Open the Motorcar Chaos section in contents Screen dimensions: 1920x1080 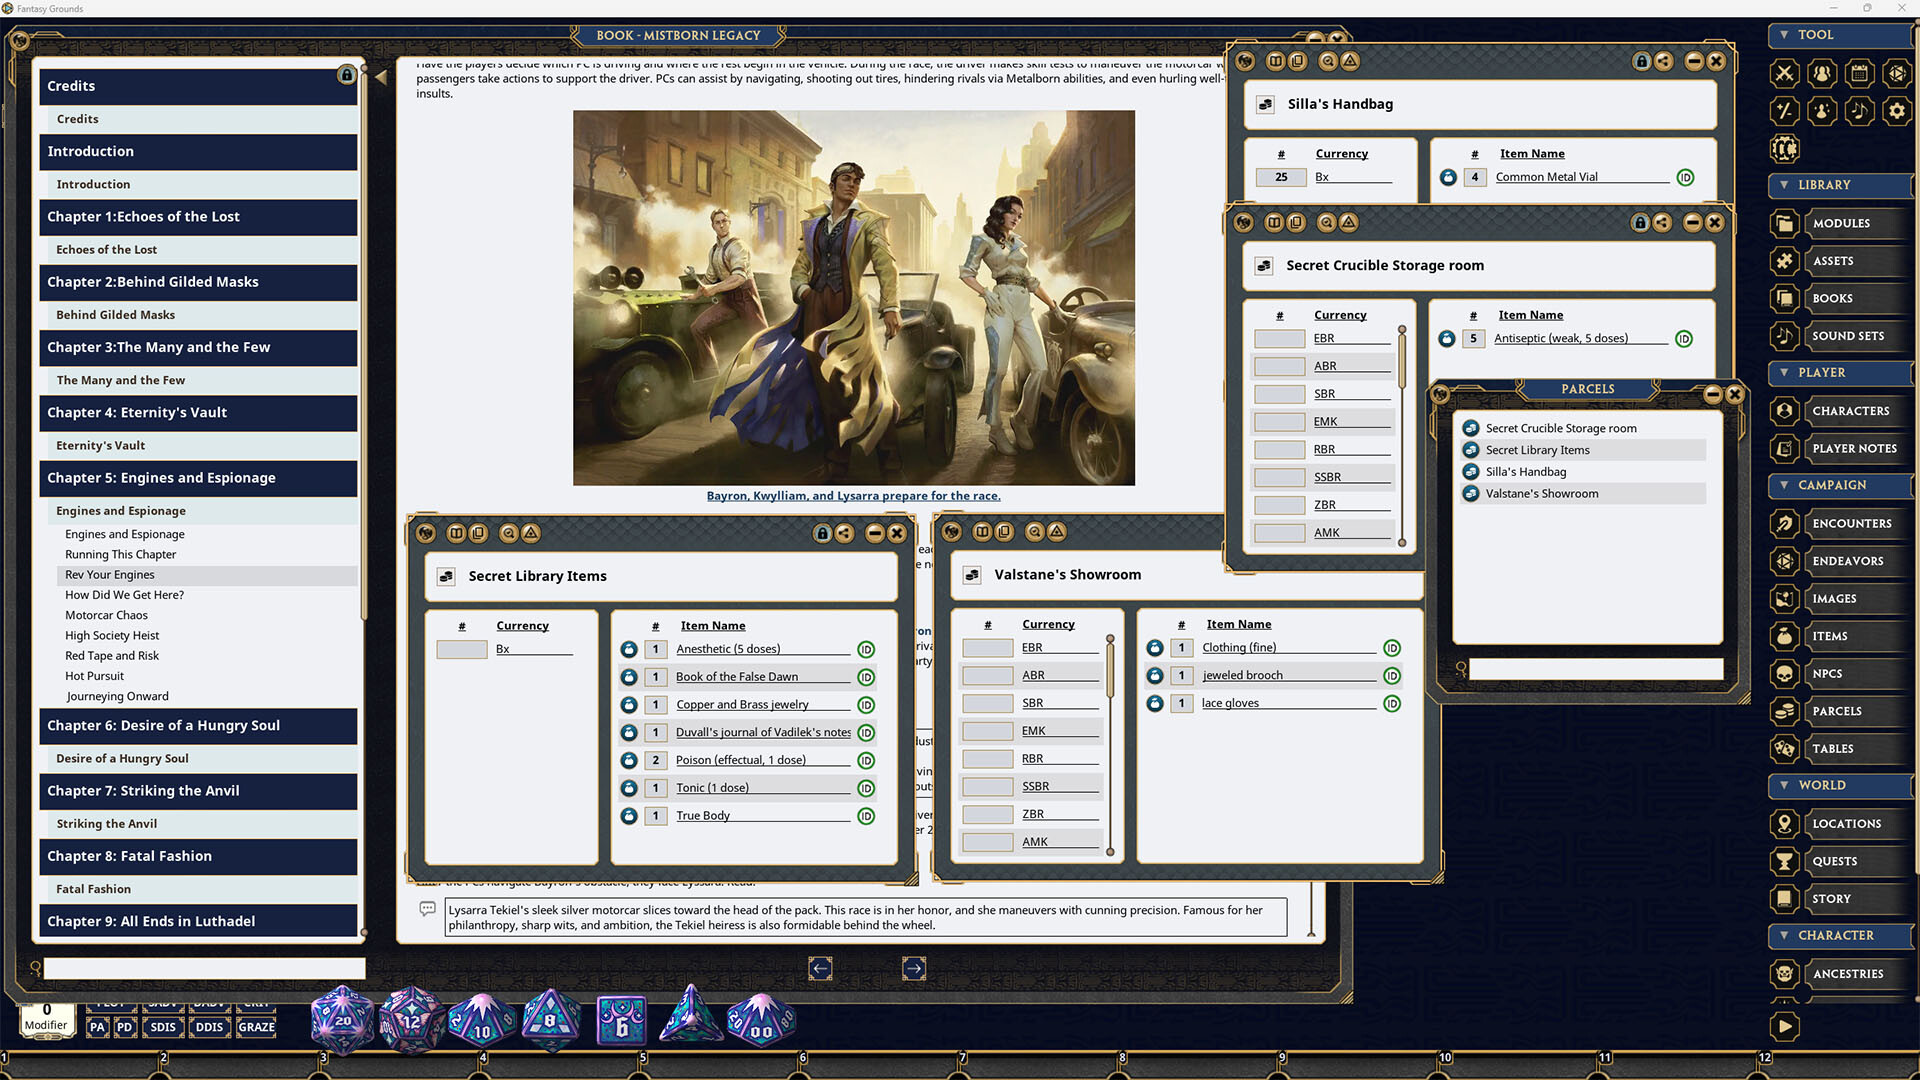106,616
